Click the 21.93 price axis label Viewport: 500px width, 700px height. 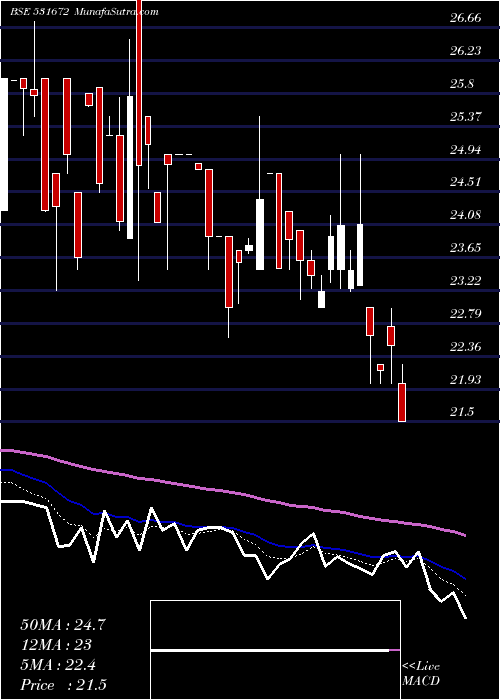466,379
